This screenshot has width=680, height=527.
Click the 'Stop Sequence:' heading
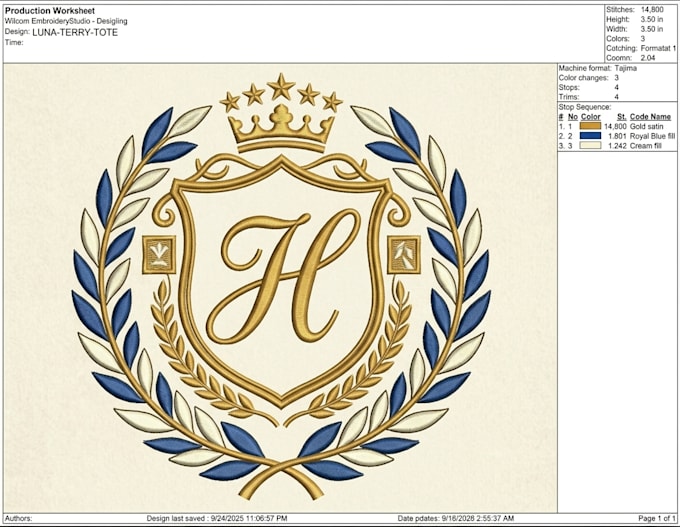coord(585,107)
